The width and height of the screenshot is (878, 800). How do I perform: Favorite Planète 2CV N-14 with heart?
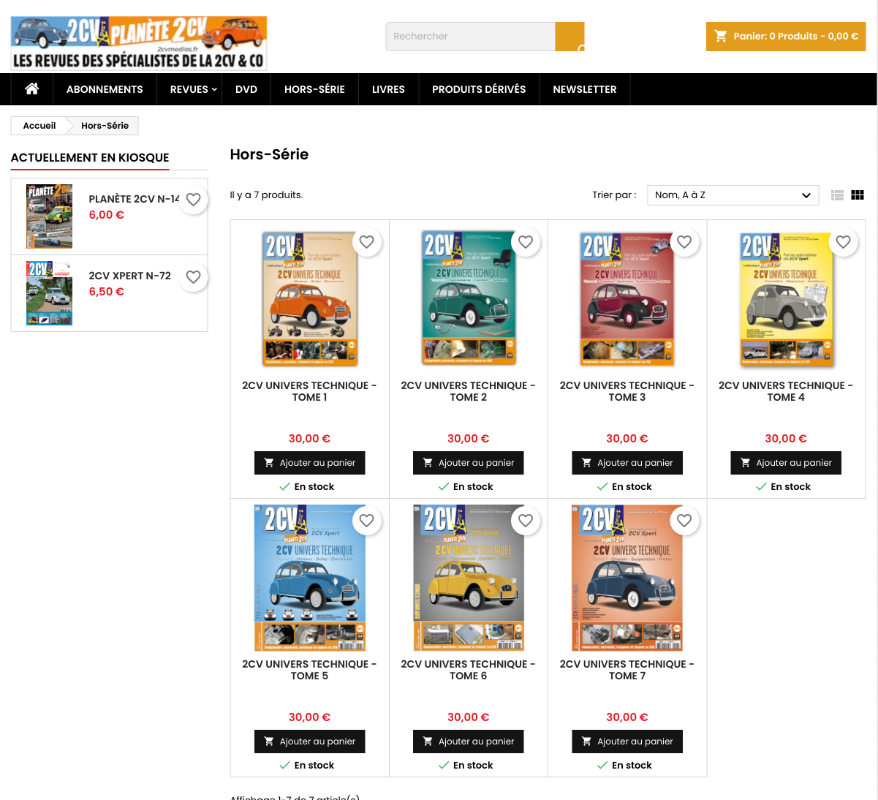[193, 200]
